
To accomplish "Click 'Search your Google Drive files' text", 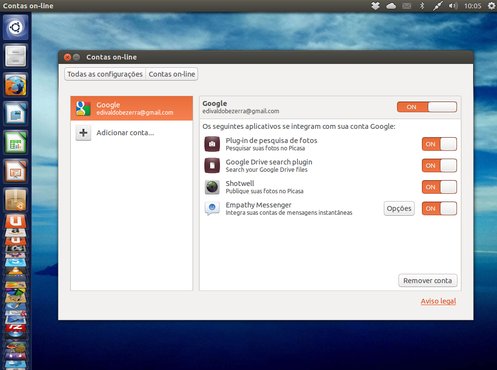I will click(x=267, y=170).
